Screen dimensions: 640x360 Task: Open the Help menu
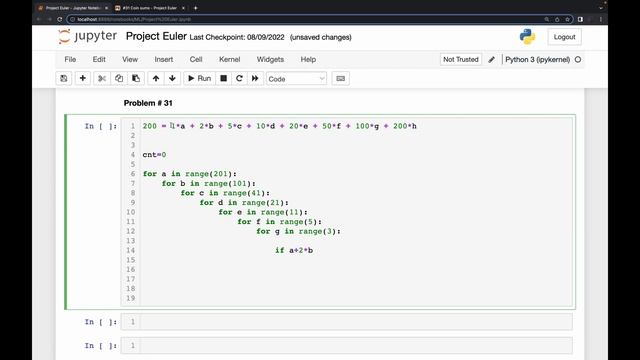tap(308, 59)
